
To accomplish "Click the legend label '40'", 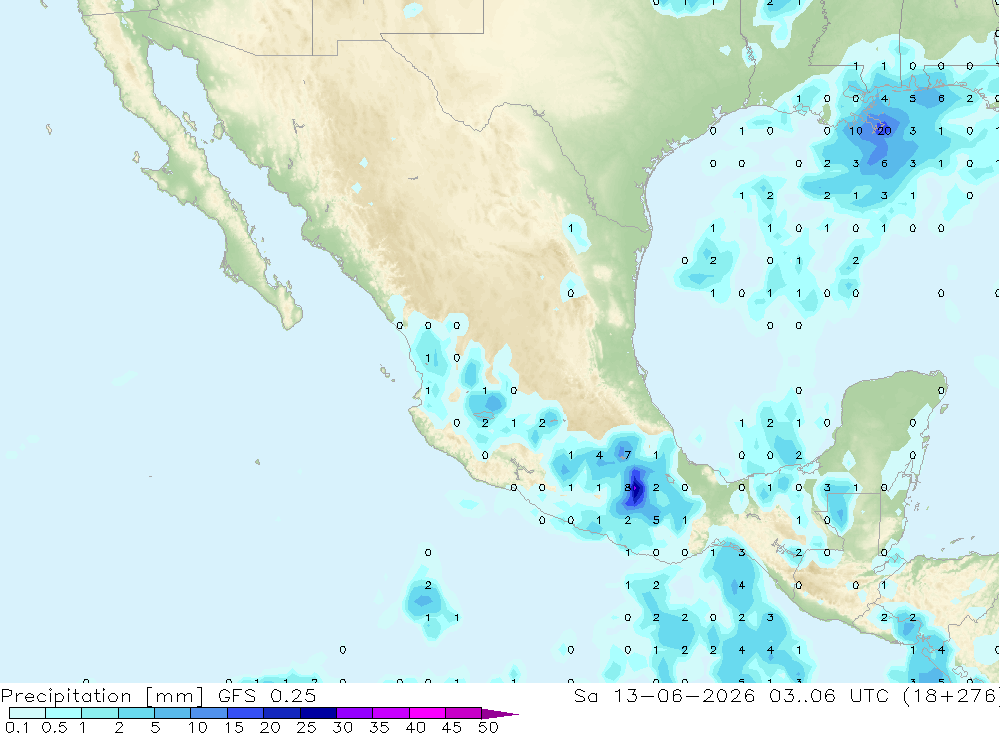I will coord(415,727).
